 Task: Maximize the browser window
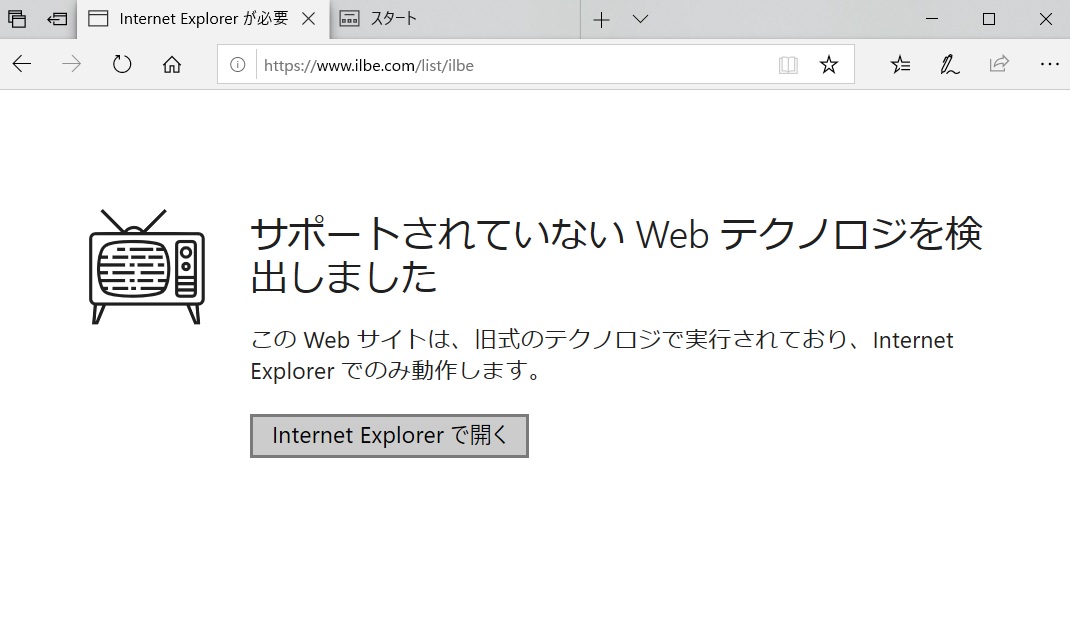point(988,19)
